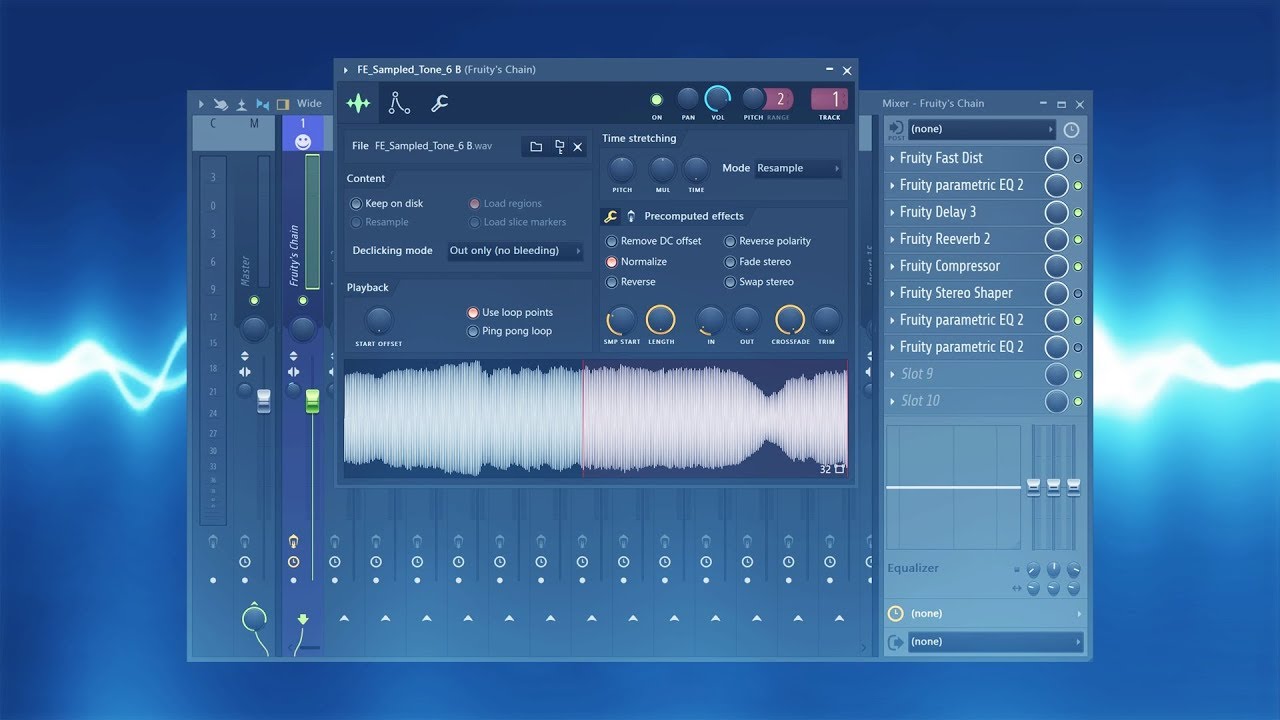Toggle Load slice markers option
This screenshot has width=1280, height=720.
click(x=474, y=222)
